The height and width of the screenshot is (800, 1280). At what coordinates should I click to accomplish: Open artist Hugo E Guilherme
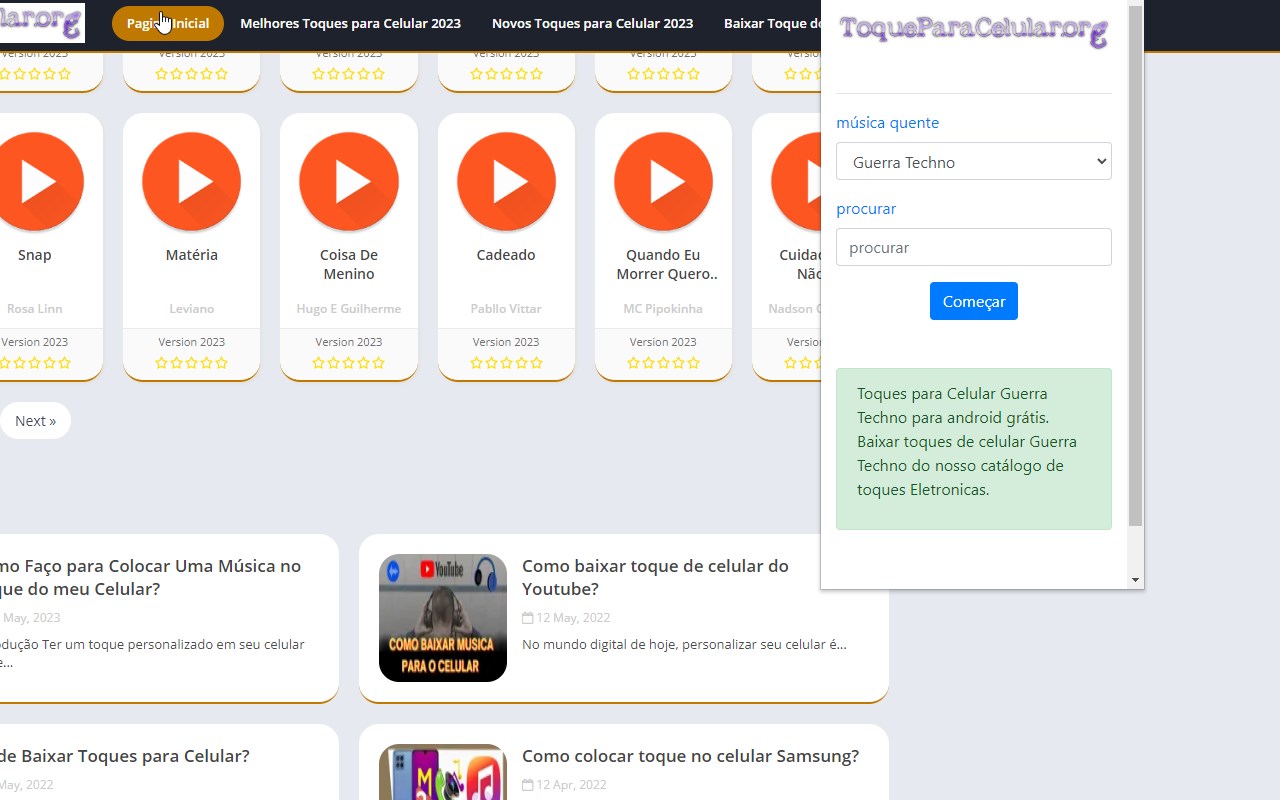[x=349, y=309]
